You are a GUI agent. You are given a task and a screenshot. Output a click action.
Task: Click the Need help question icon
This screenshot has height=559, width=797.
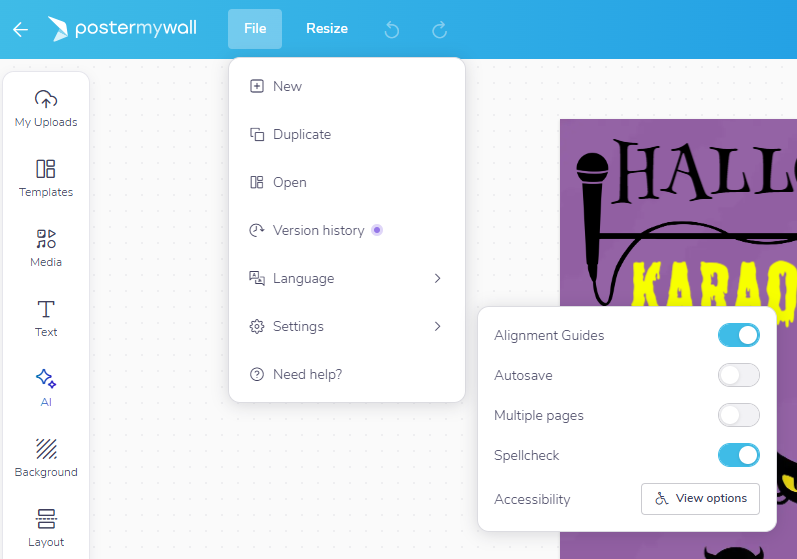(257, 375)
